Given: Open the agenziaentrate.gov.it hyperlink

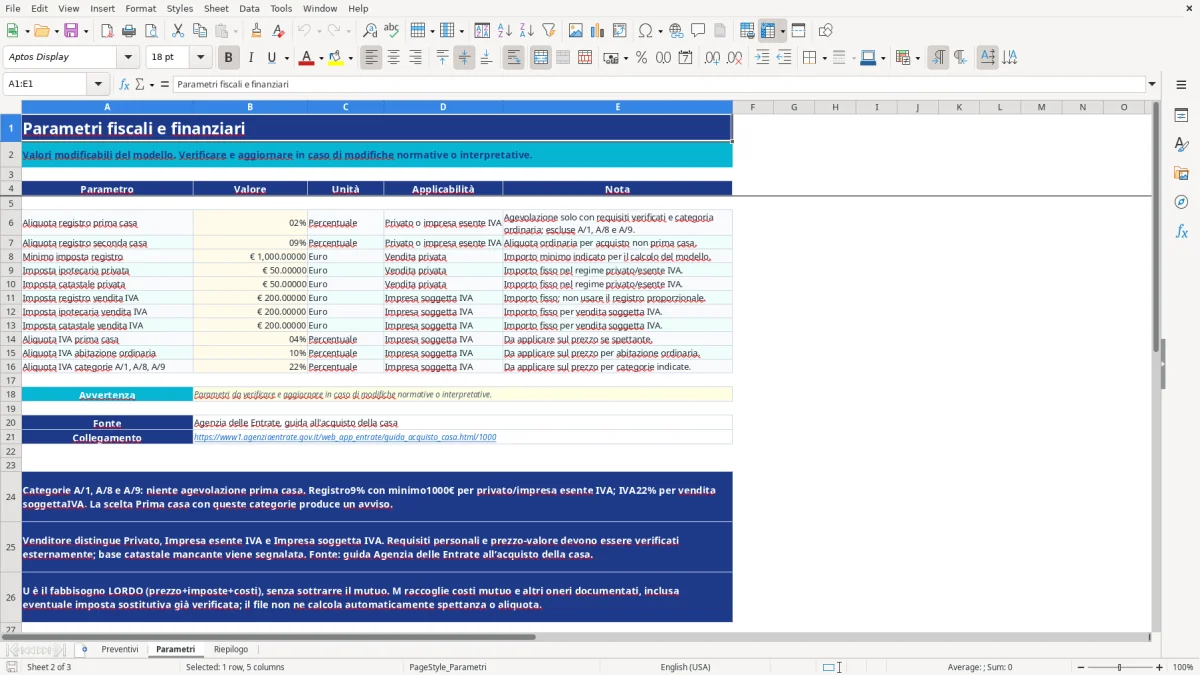Looking at the screenshot, I should click(345, 437).
